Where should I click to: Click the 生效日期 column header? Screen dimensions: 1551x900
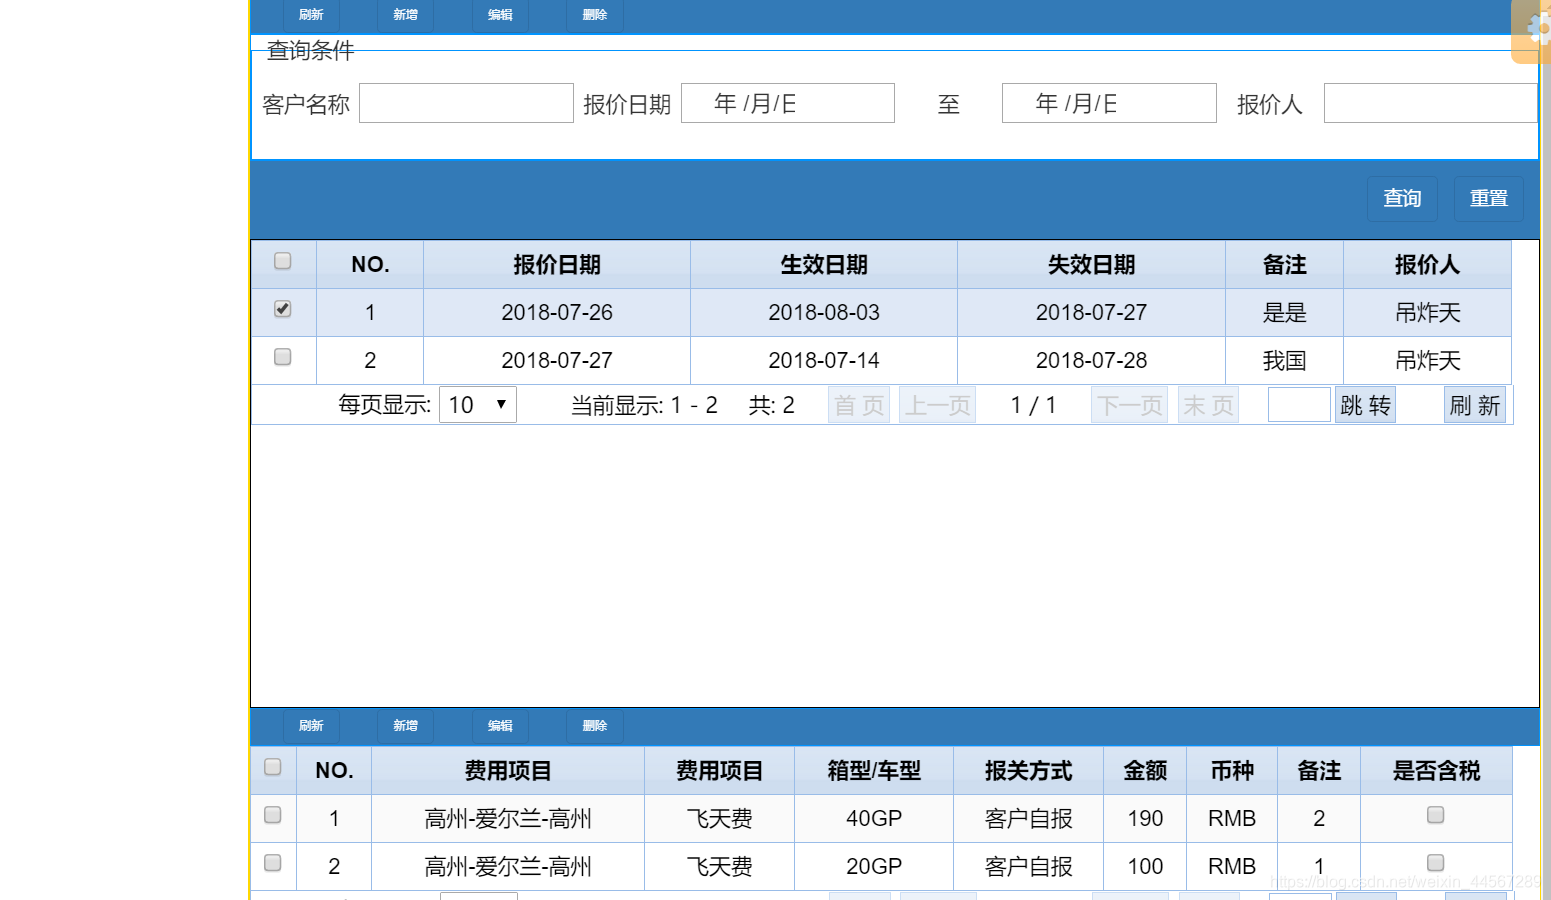tap(824, 265)
